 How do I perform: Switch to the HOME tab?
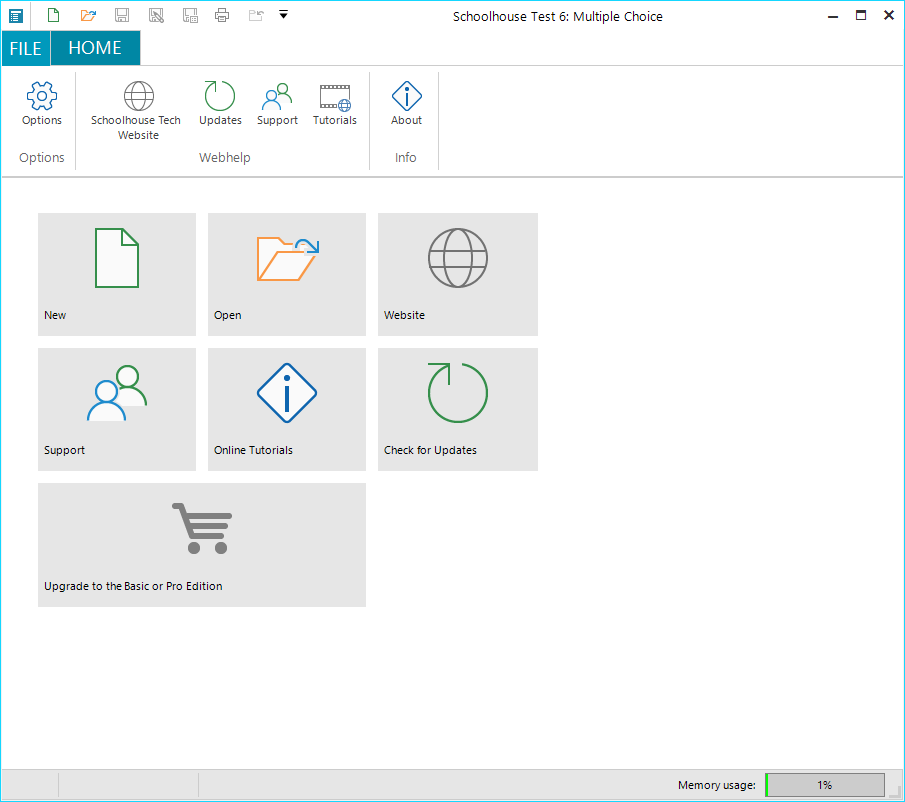point(95,48)
